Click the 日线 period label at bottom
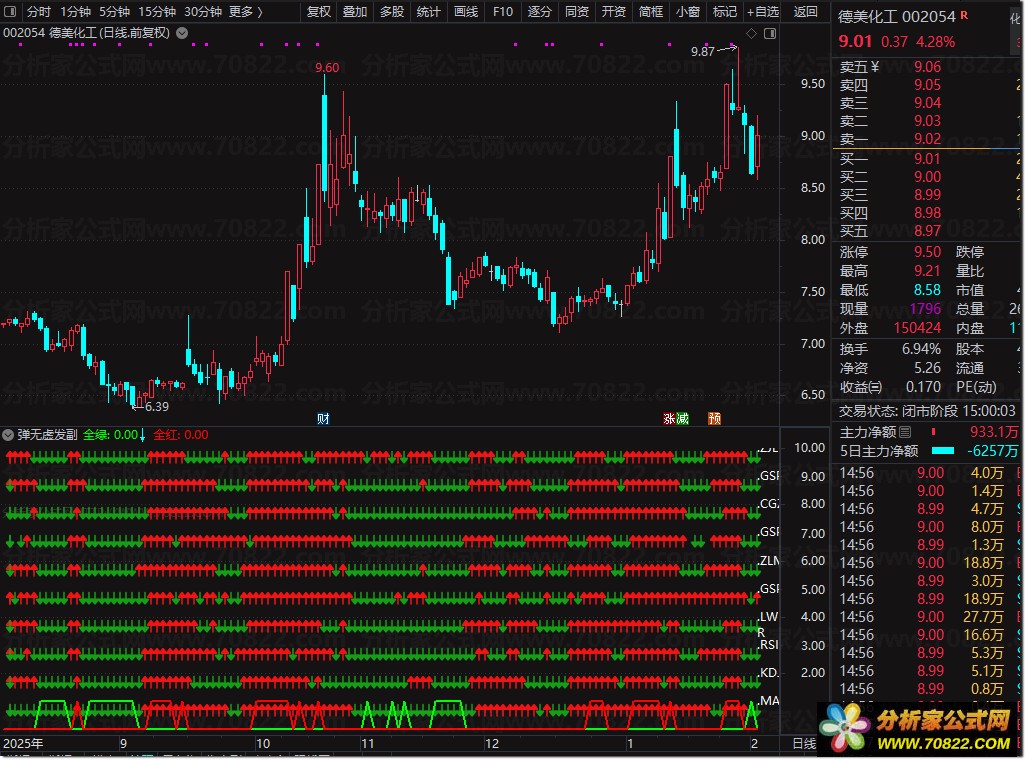 804,744
